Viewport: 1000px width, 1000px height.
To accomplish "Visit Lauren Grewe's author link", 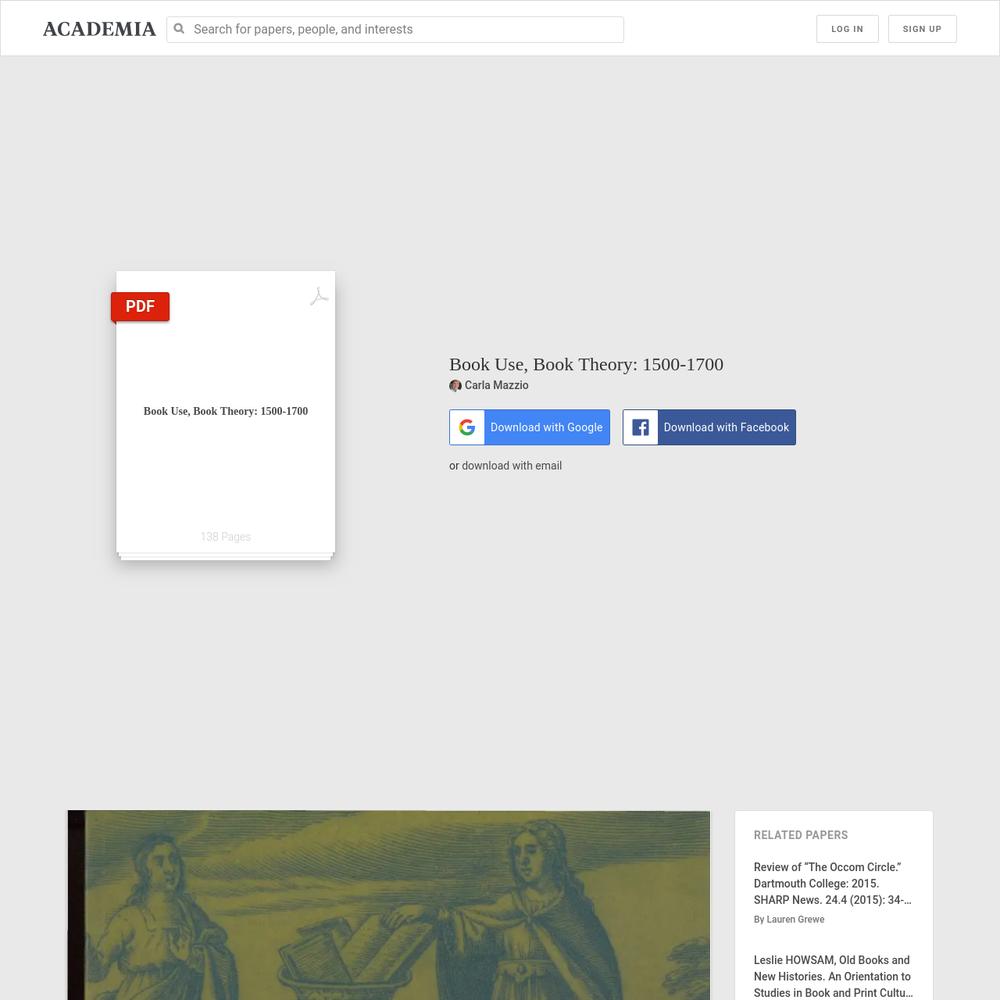I will tap(789, 919).
